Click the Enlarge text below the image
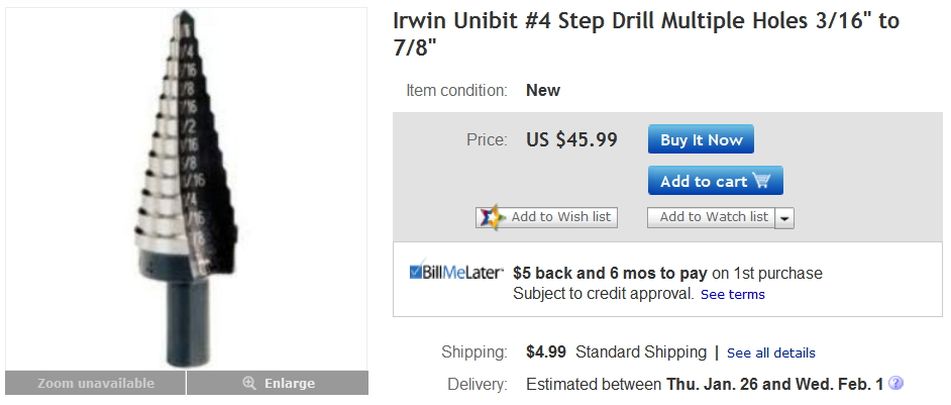Viewport: 951px width, 405px height. click(x=290, y=383)
